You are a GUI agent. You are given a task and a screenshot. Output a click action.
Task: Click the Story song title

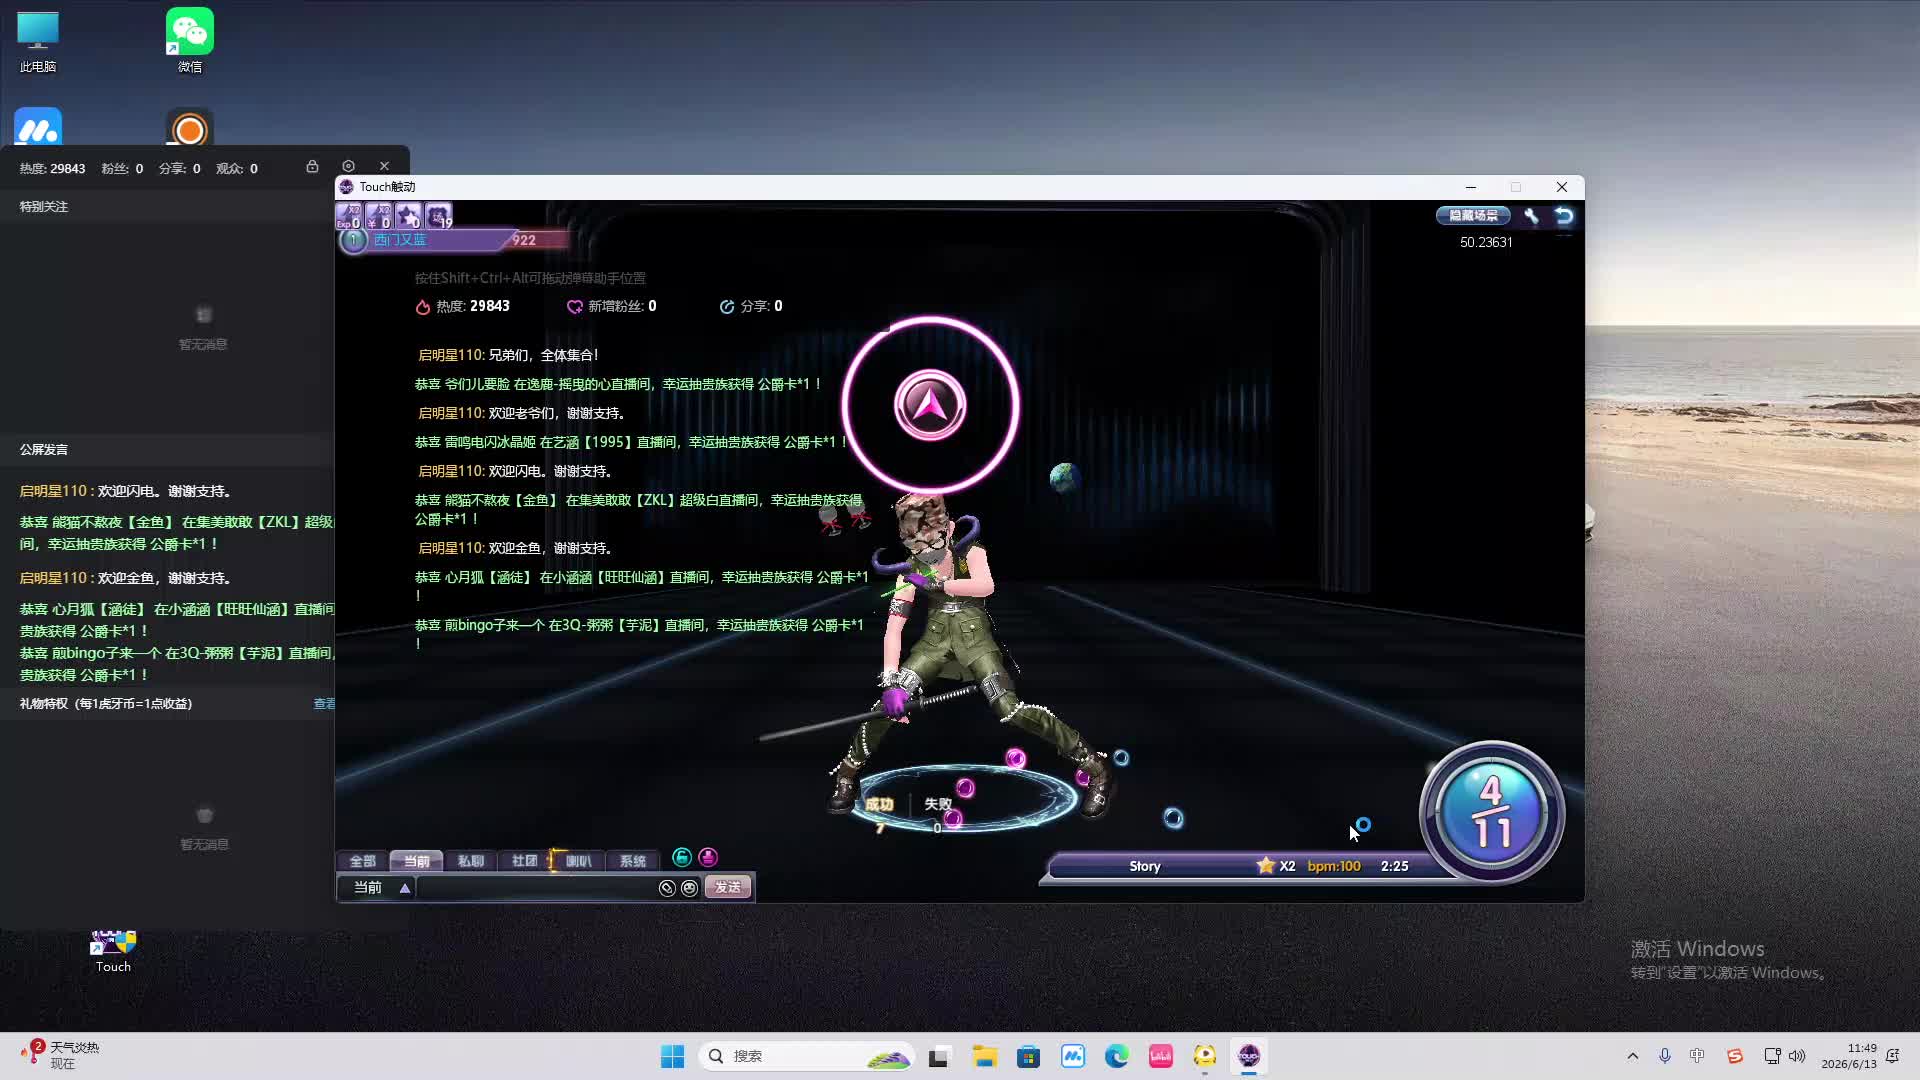pyautogui.click(x=1145, y=866)
